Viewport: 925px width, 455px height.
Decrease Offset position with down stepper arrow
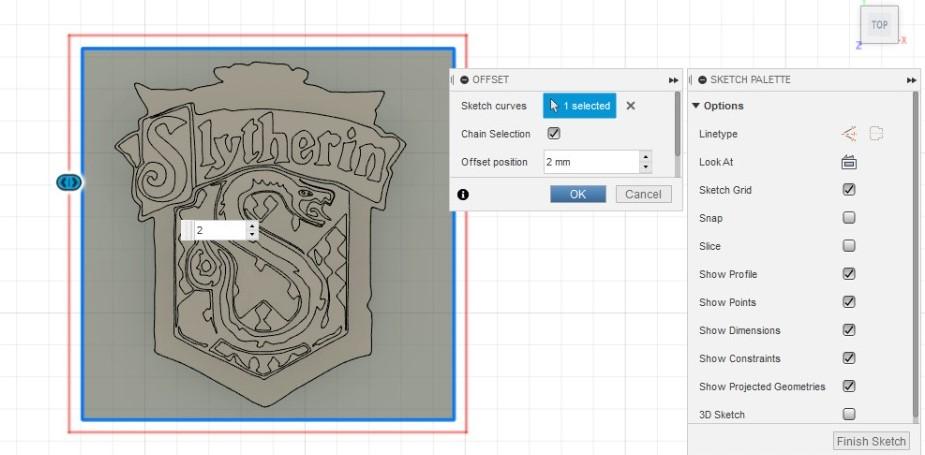point(645,167)
